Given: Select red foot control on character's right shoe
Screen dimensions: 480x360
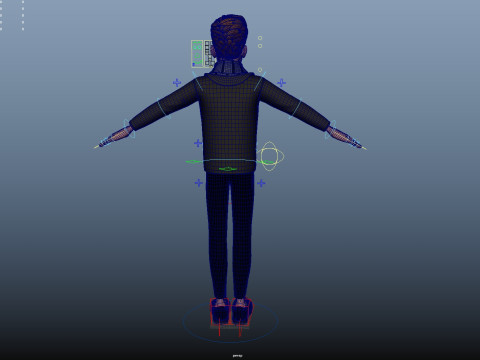Looking at the screenshot, I should 242,312.
